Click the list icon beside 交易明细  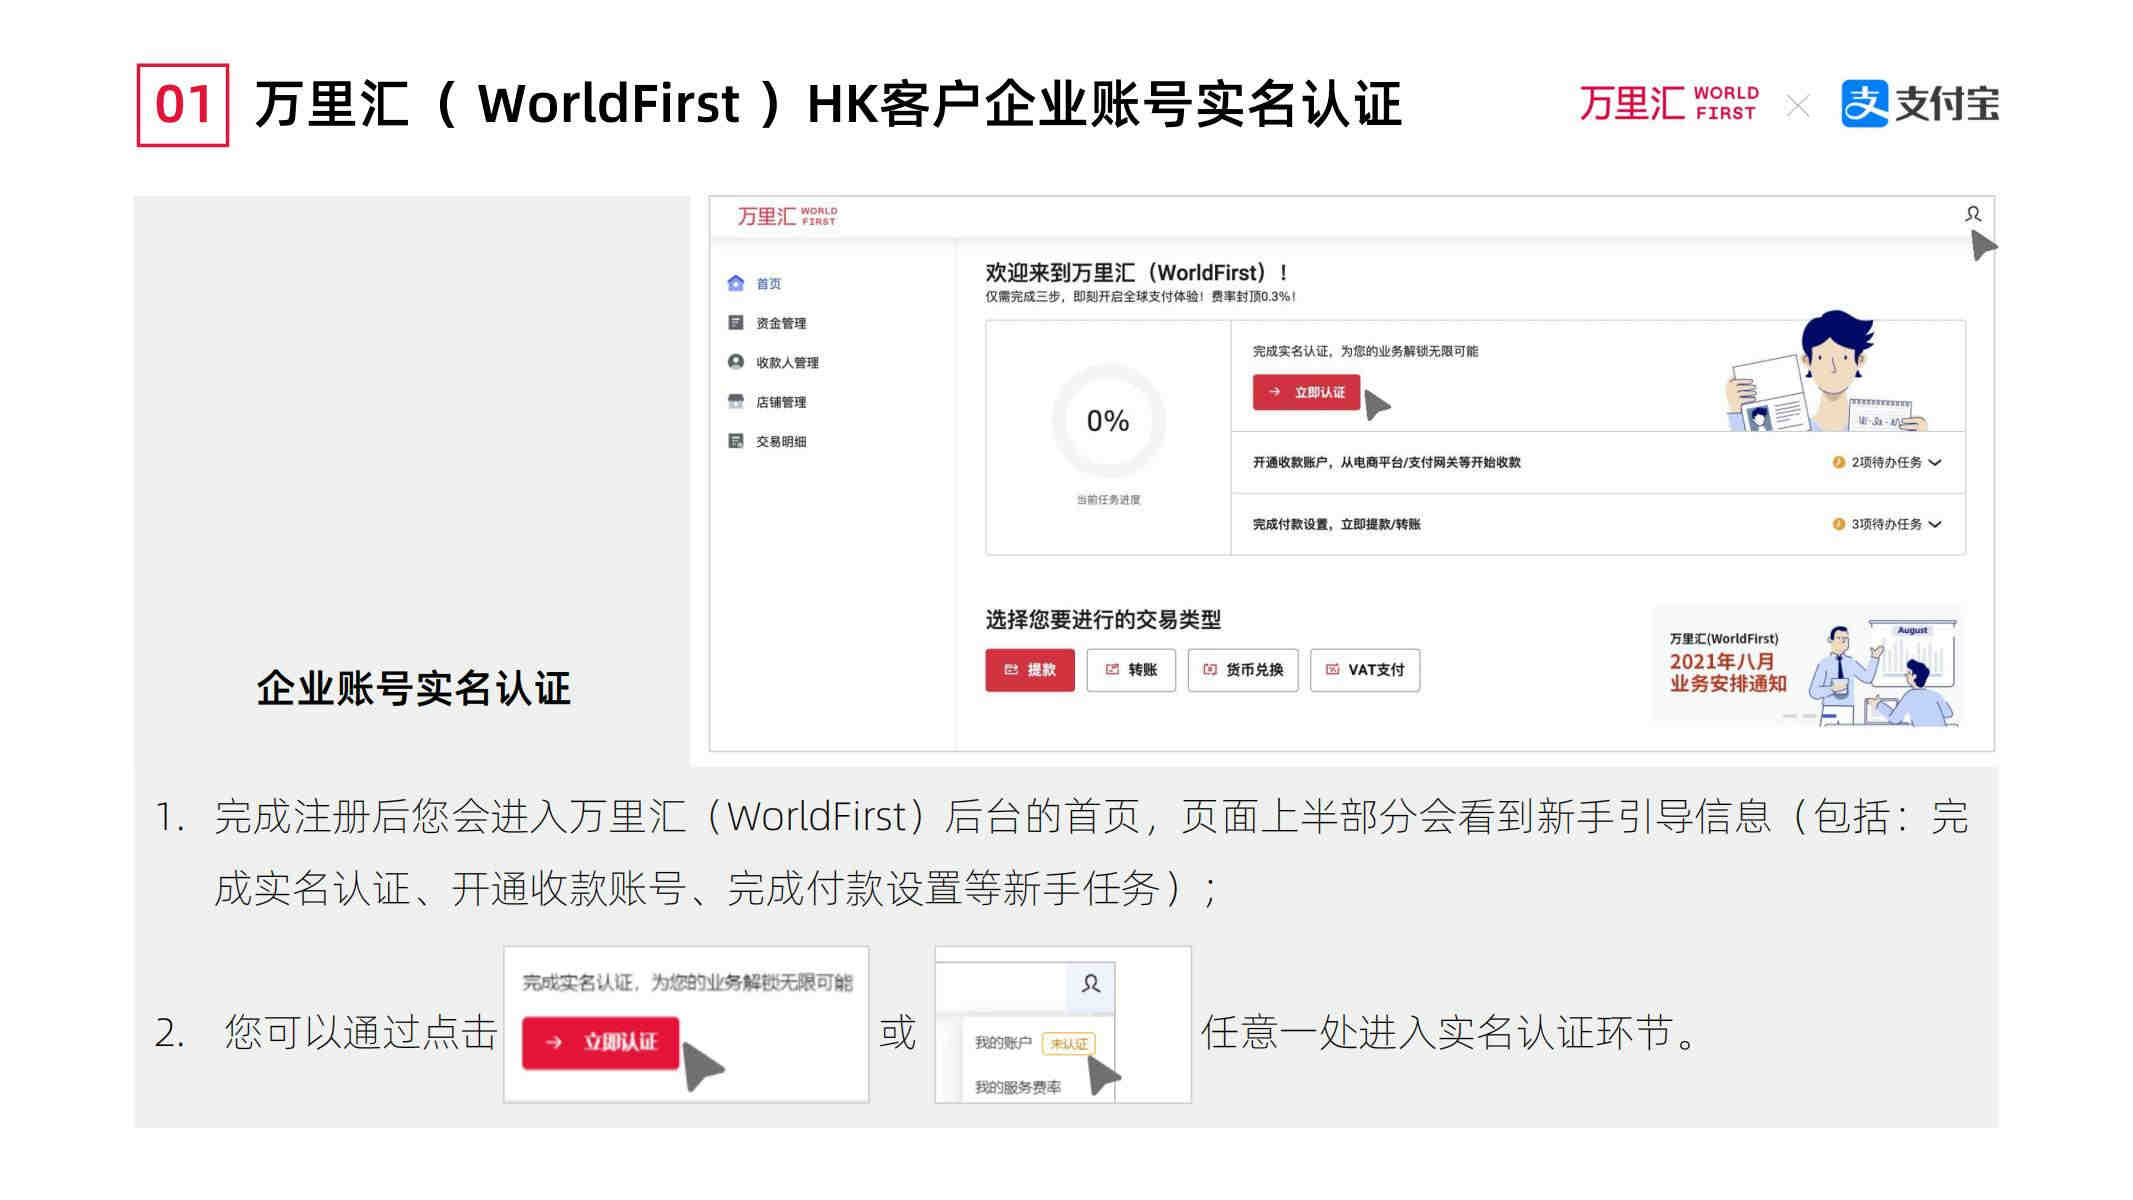click(736, 440)
